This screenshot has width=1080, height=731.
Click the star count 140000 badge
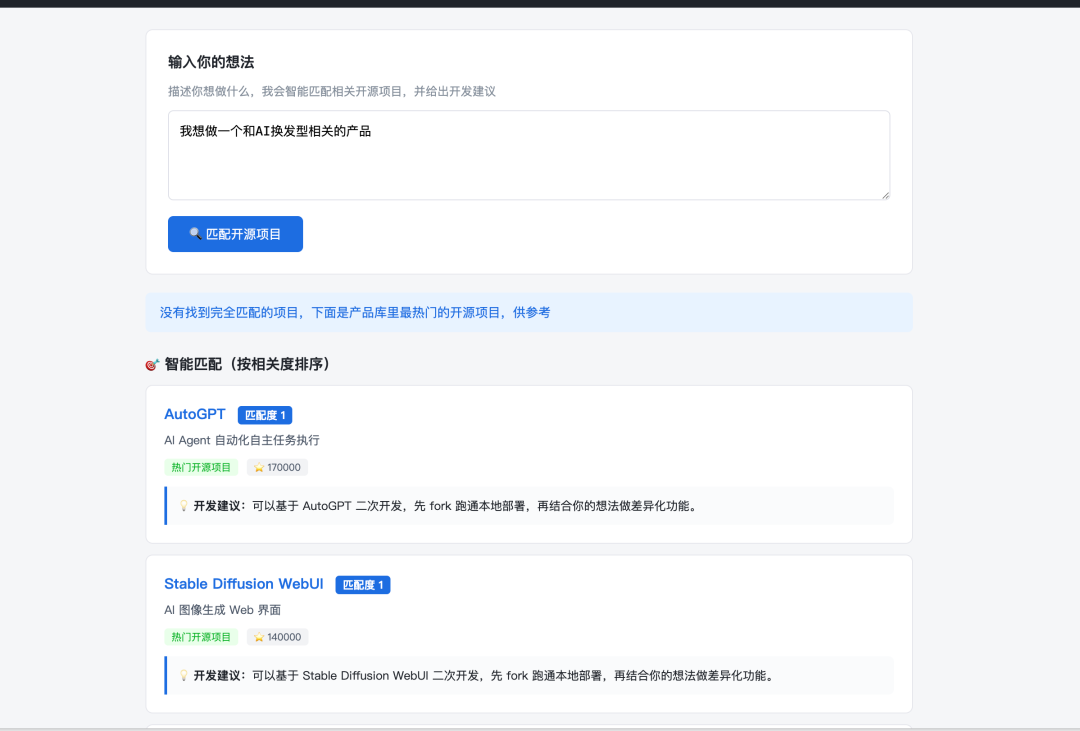click(278, 637)
